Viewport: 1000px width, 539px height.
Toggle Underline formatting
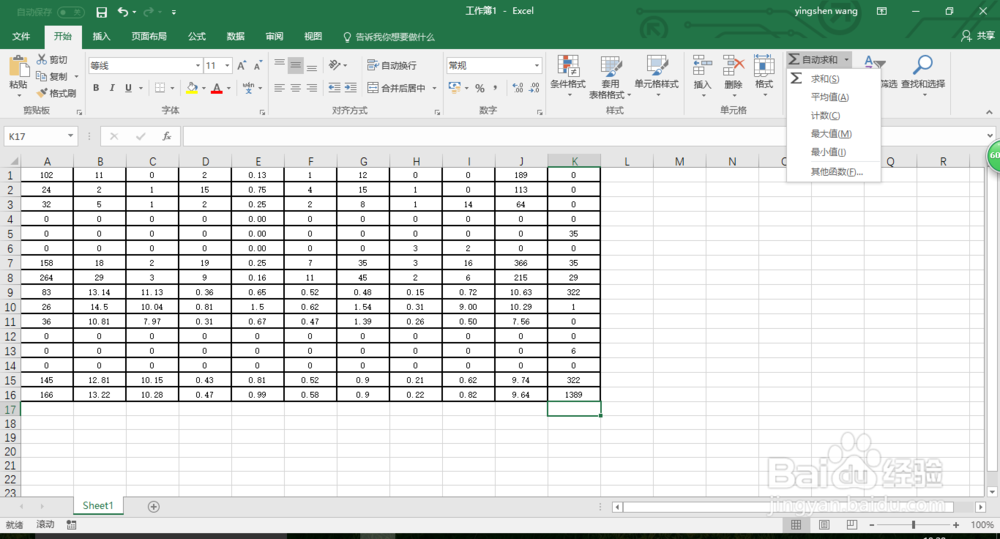pyautogui.click(x=128, y=88)
